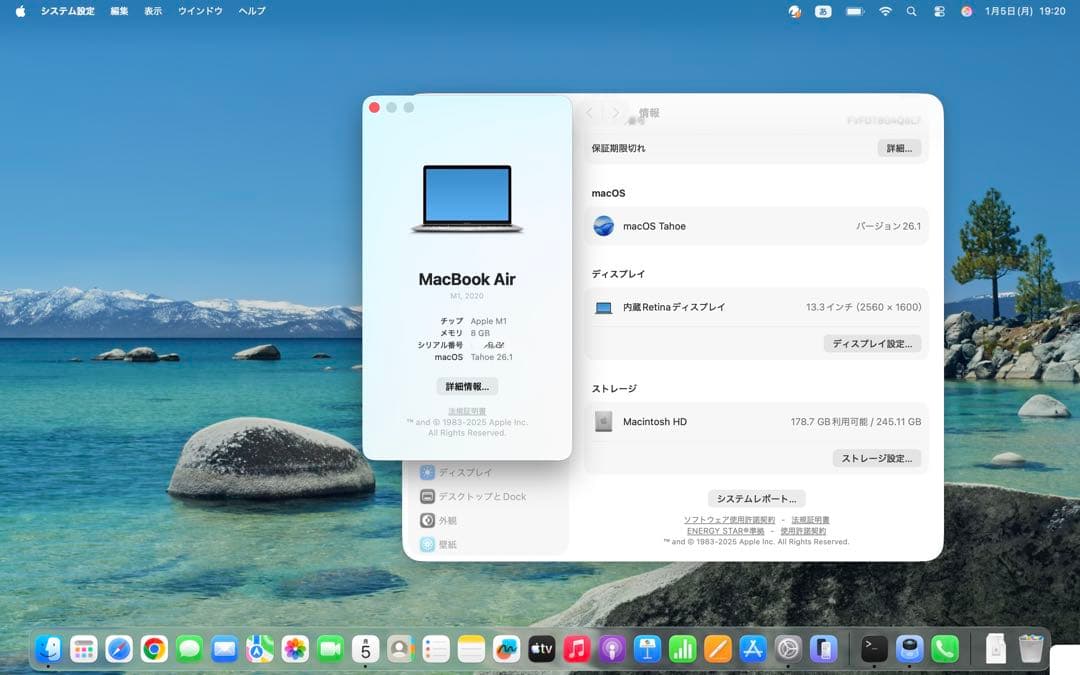Select ディスプレイ in the settings sidebar
Image resolution: width=1080 pixels, height=675 pixels.
457,472
